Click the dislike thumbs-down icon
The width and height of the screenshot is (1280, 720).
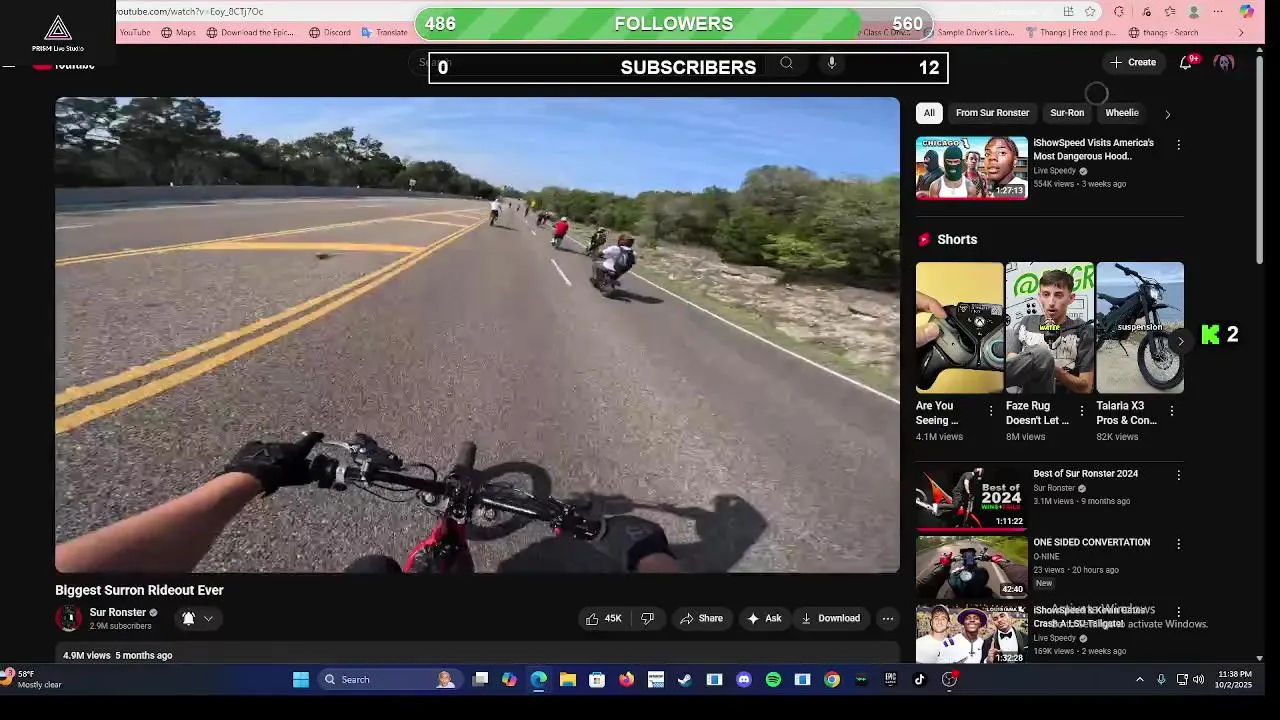click(x=647, y=618)
